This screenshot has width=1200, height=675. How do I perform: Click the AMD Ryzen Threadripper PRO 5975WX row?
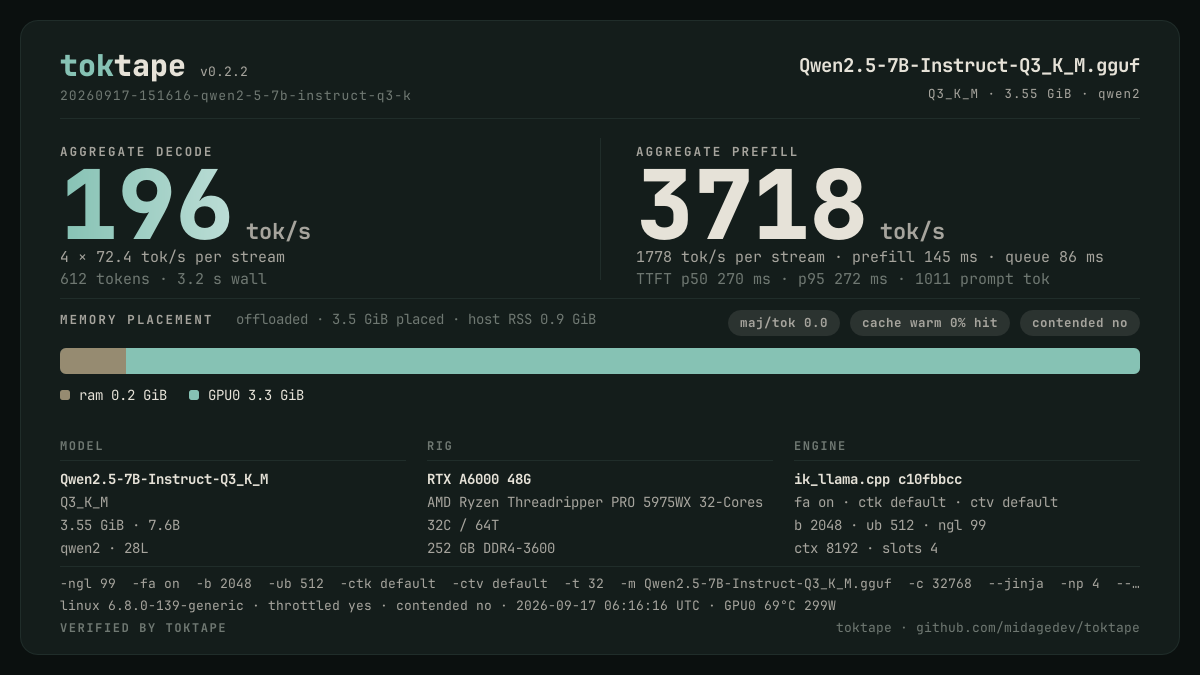coord(595,502)
